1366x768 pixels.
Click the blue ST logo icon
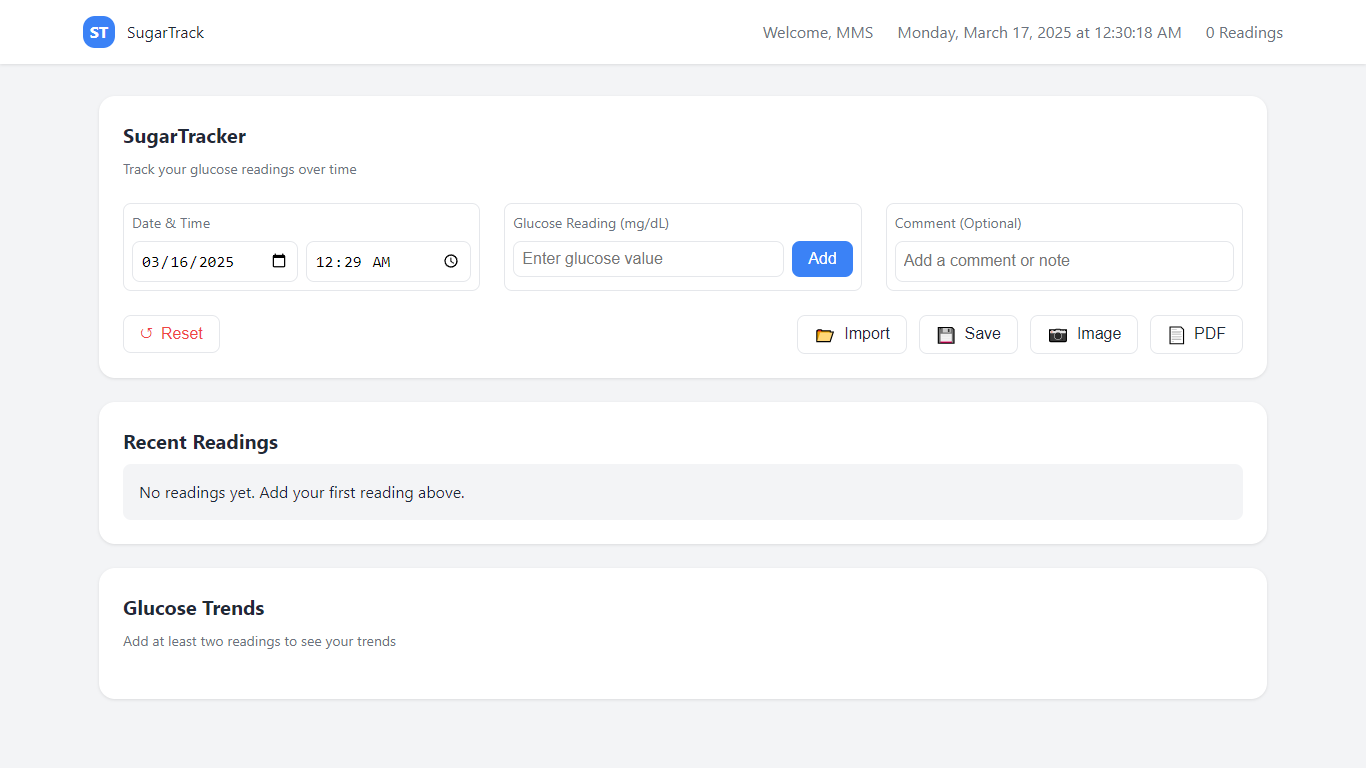[99, 32]
